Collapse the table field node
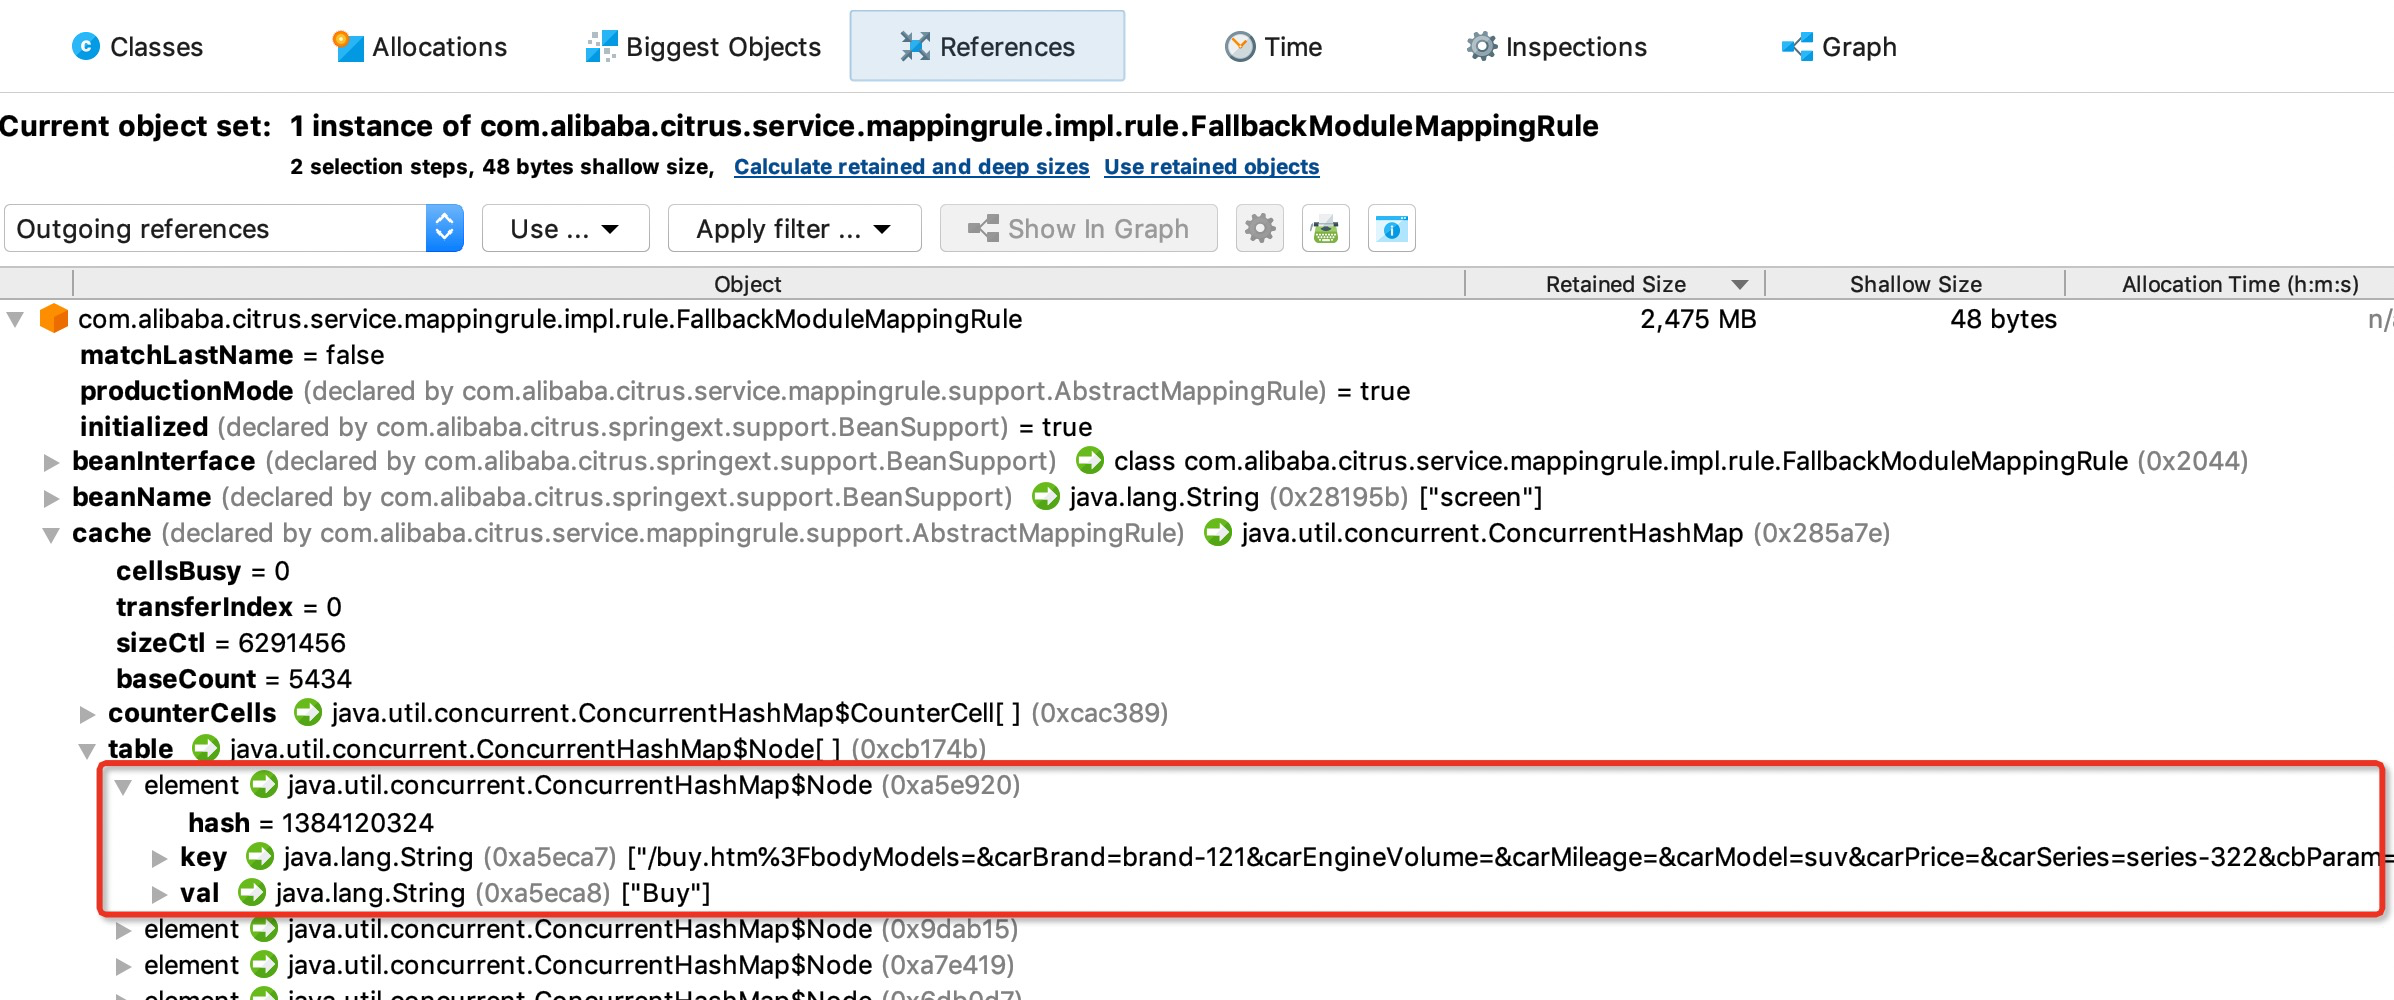The image size is (2394, 1000). click(87, 750)
